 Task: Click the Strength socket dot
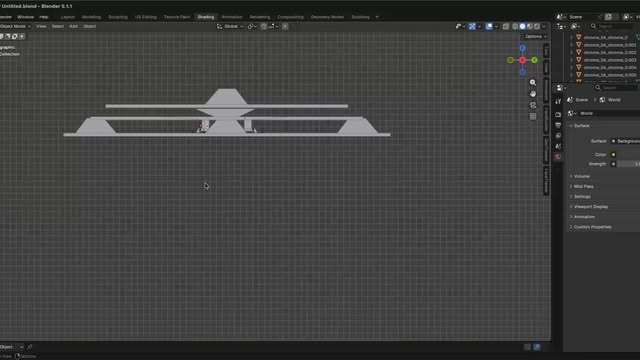coord(613,164)
